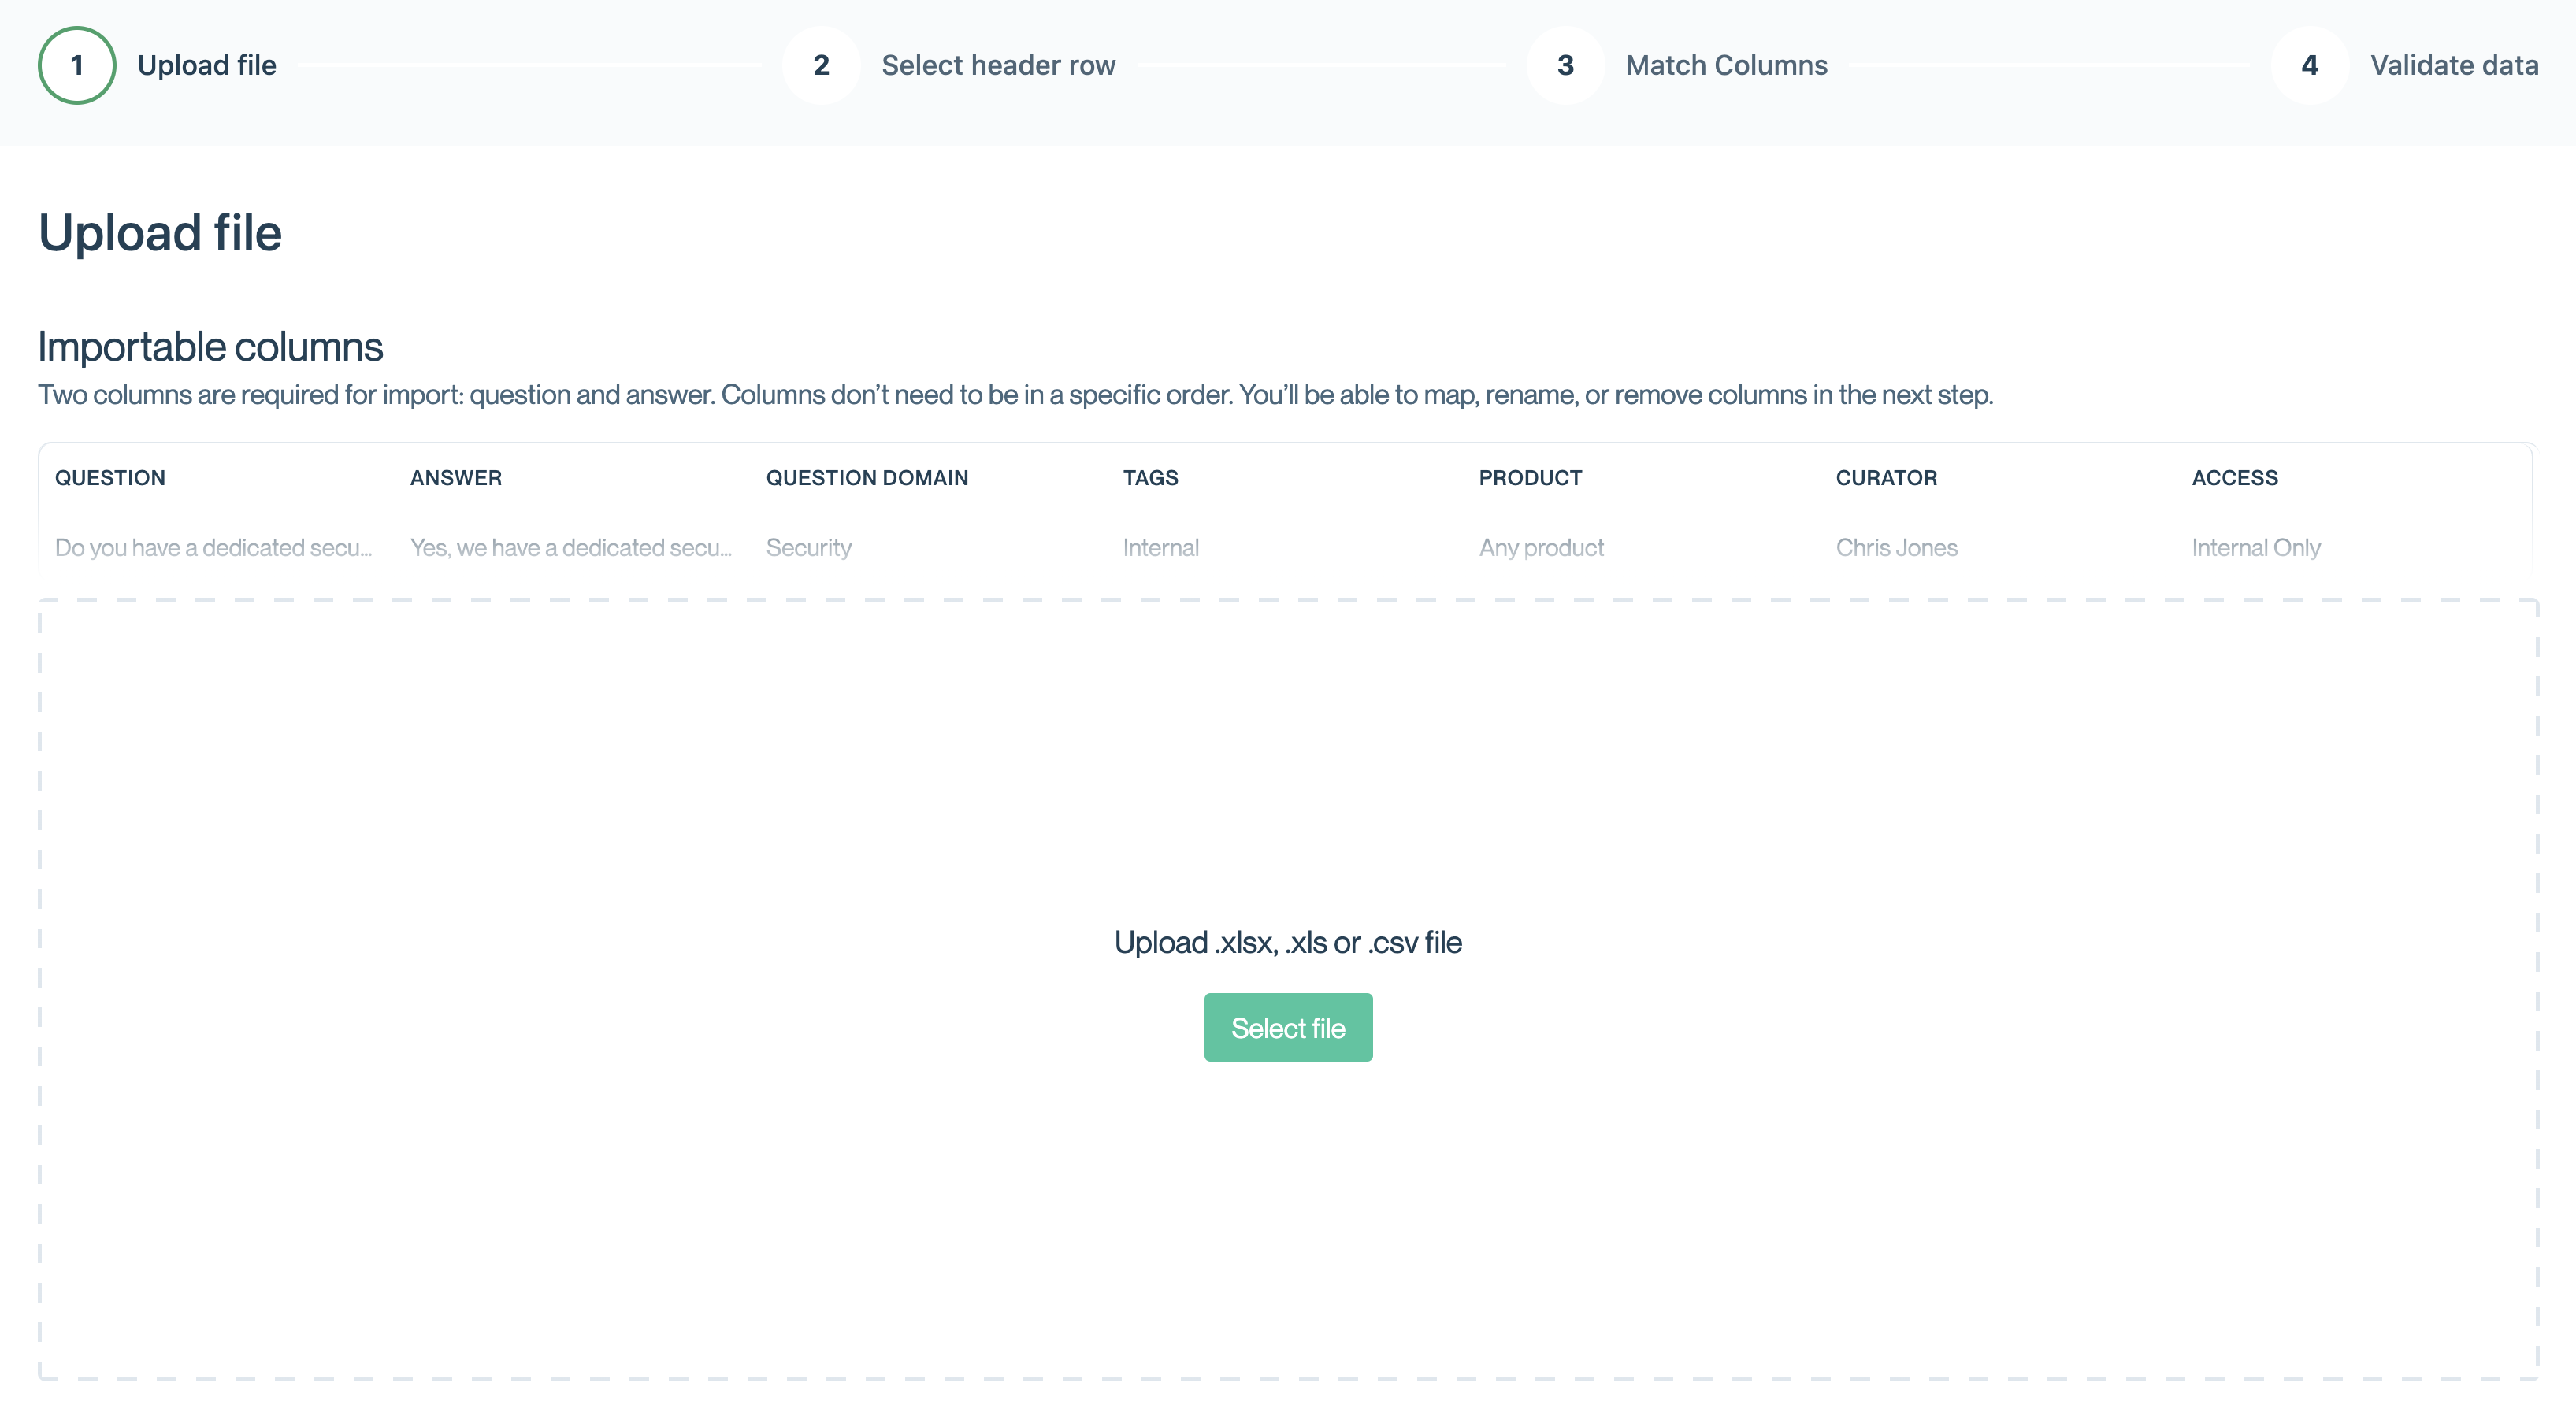The width and height of the screenshot is (2576, 1416).
Task: Click the ACCESS column header
Action: pos(2235,478)
